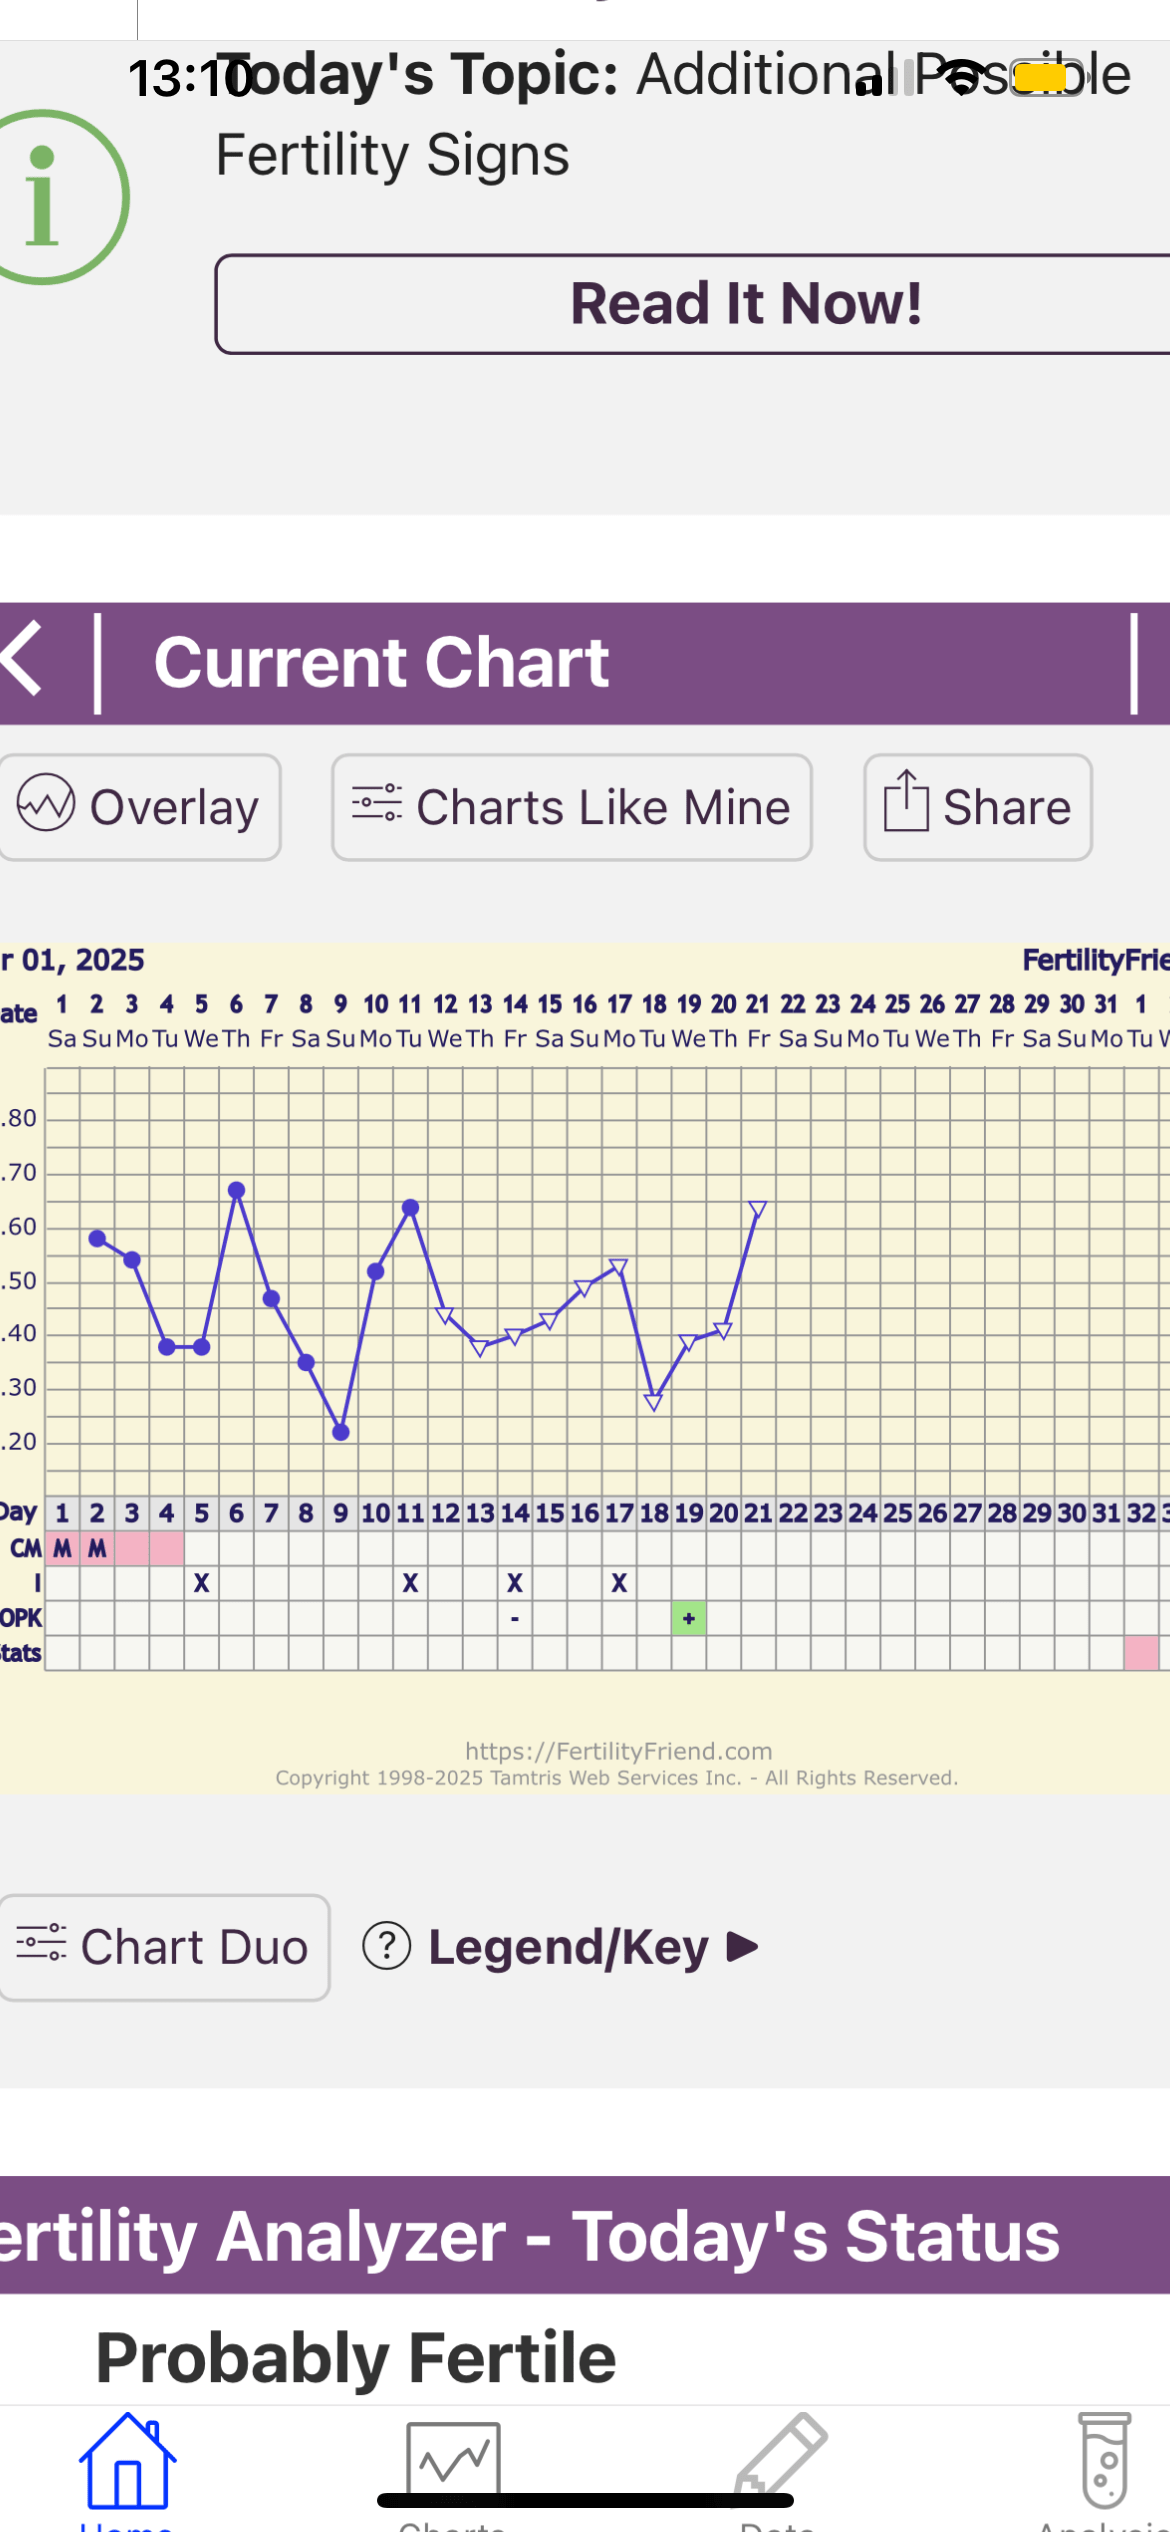Open Charts Like Mine
The image size is (1170, 2532).
[572, 807]
